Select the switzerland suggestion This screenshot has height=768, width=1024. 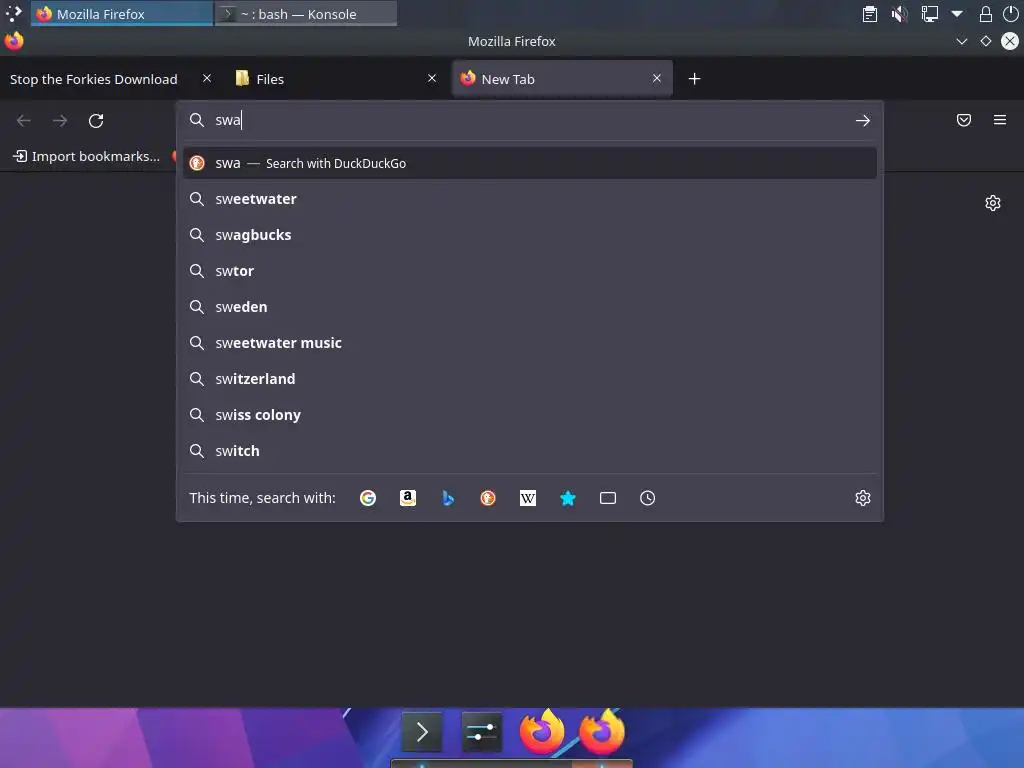(x=530, y=379)
